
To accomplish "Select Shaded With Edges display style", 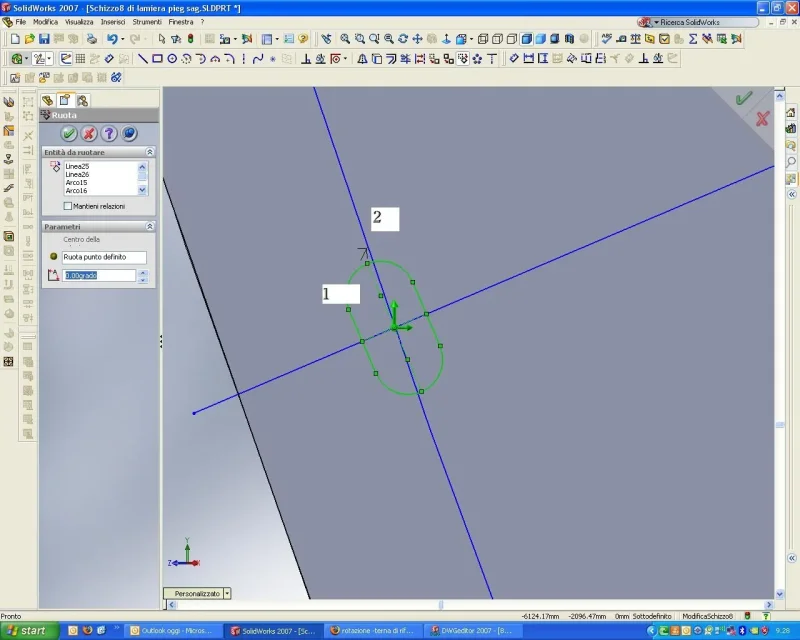I will [527, 39].
